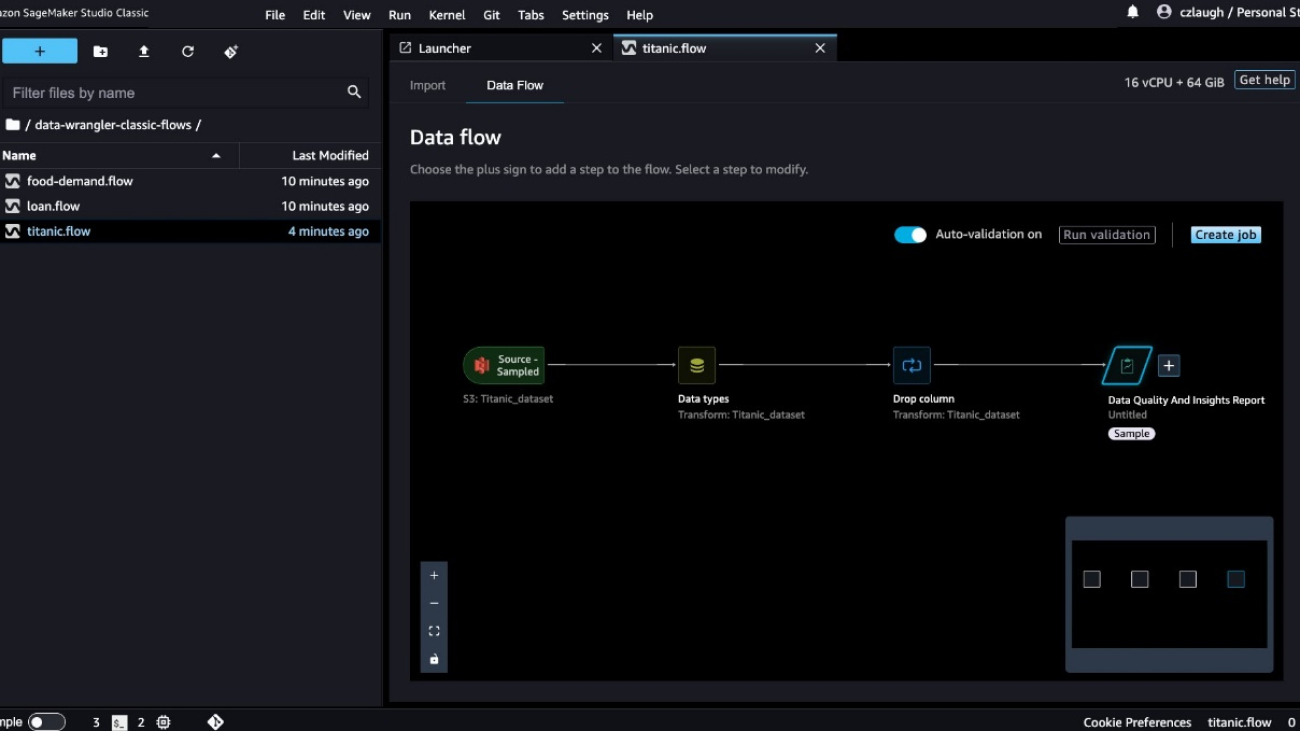Open the Edit menu

tap(314, 15)
